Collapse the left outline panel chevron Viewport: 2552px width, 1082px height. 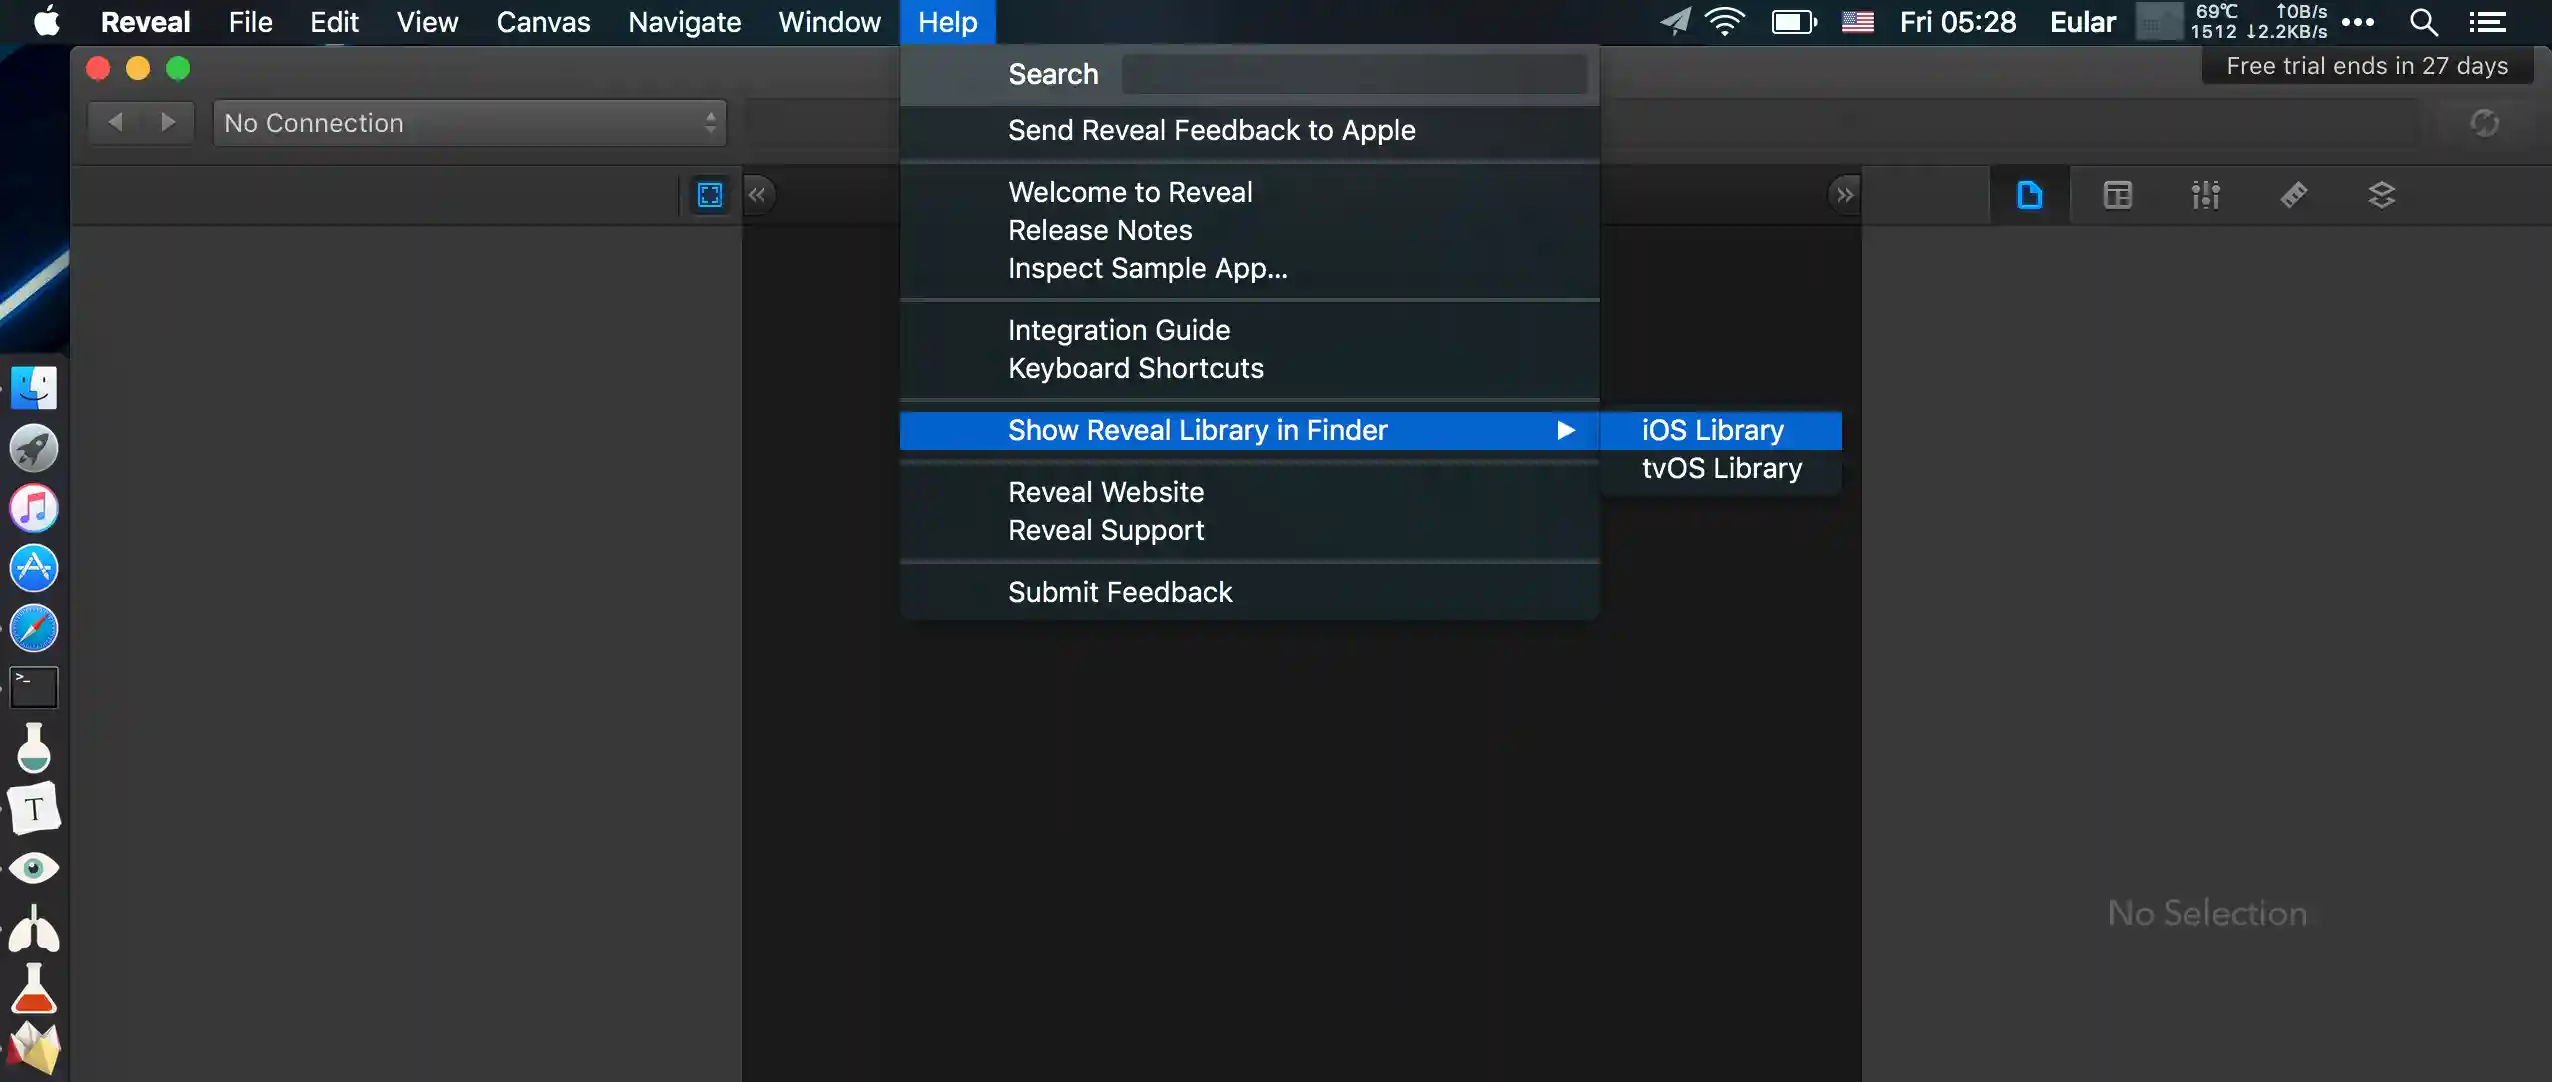[757, 195]
